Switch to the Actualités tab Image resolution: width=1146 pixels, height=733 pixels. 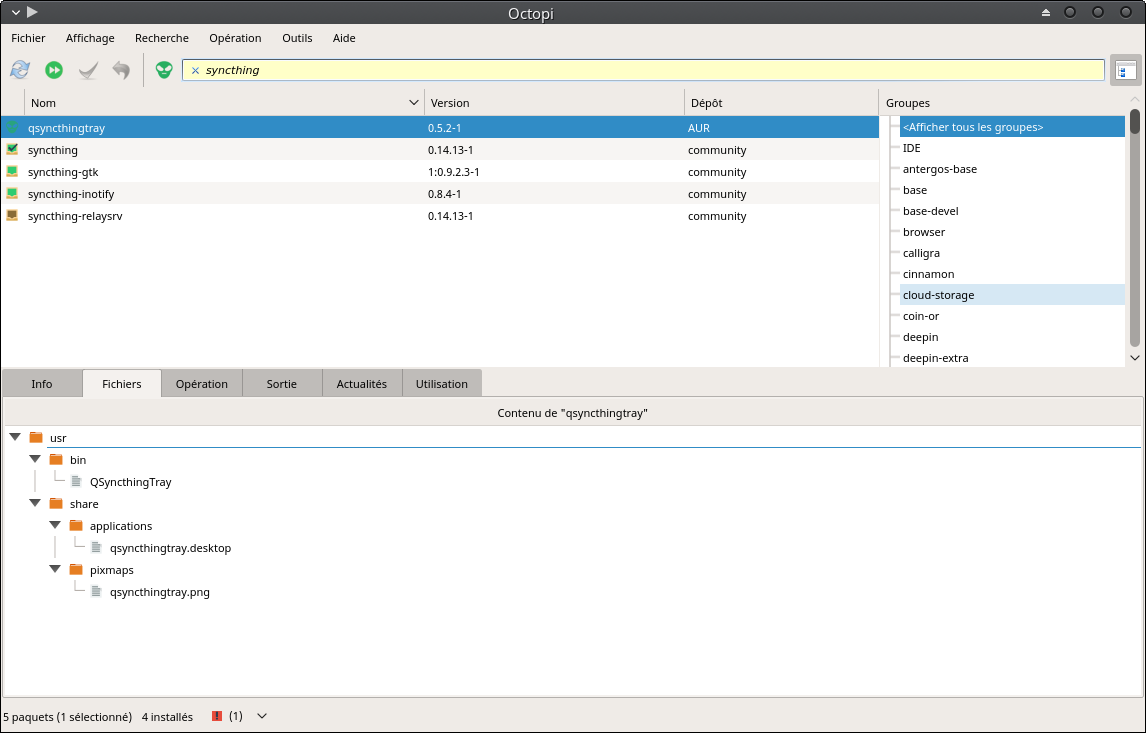click(x=362, y=384)
